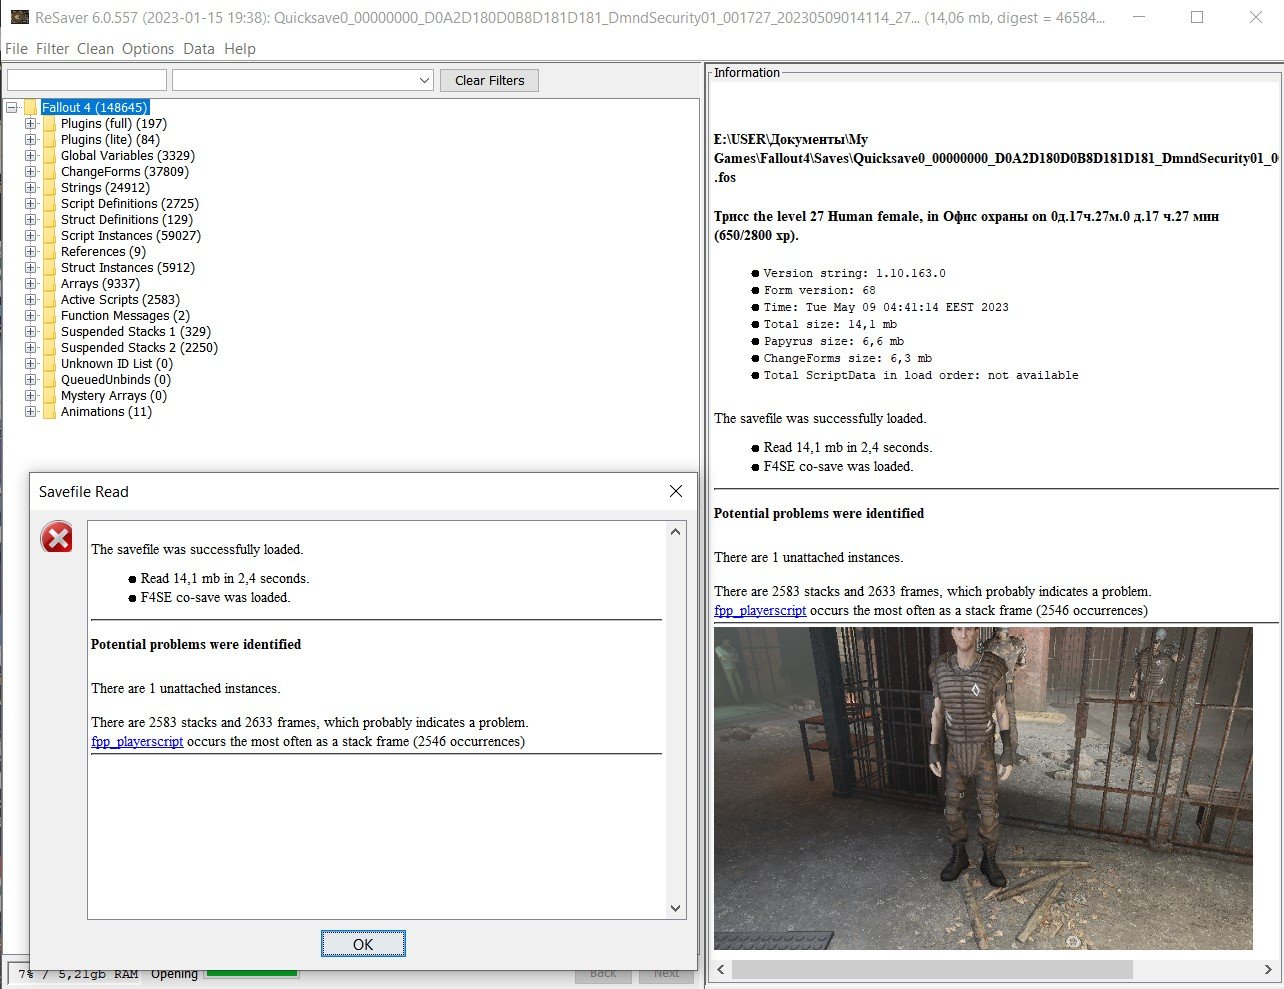Click the Fallout 4 root folder icon
The width and height of the screenshot is (1284, 989).
point(31,108)
